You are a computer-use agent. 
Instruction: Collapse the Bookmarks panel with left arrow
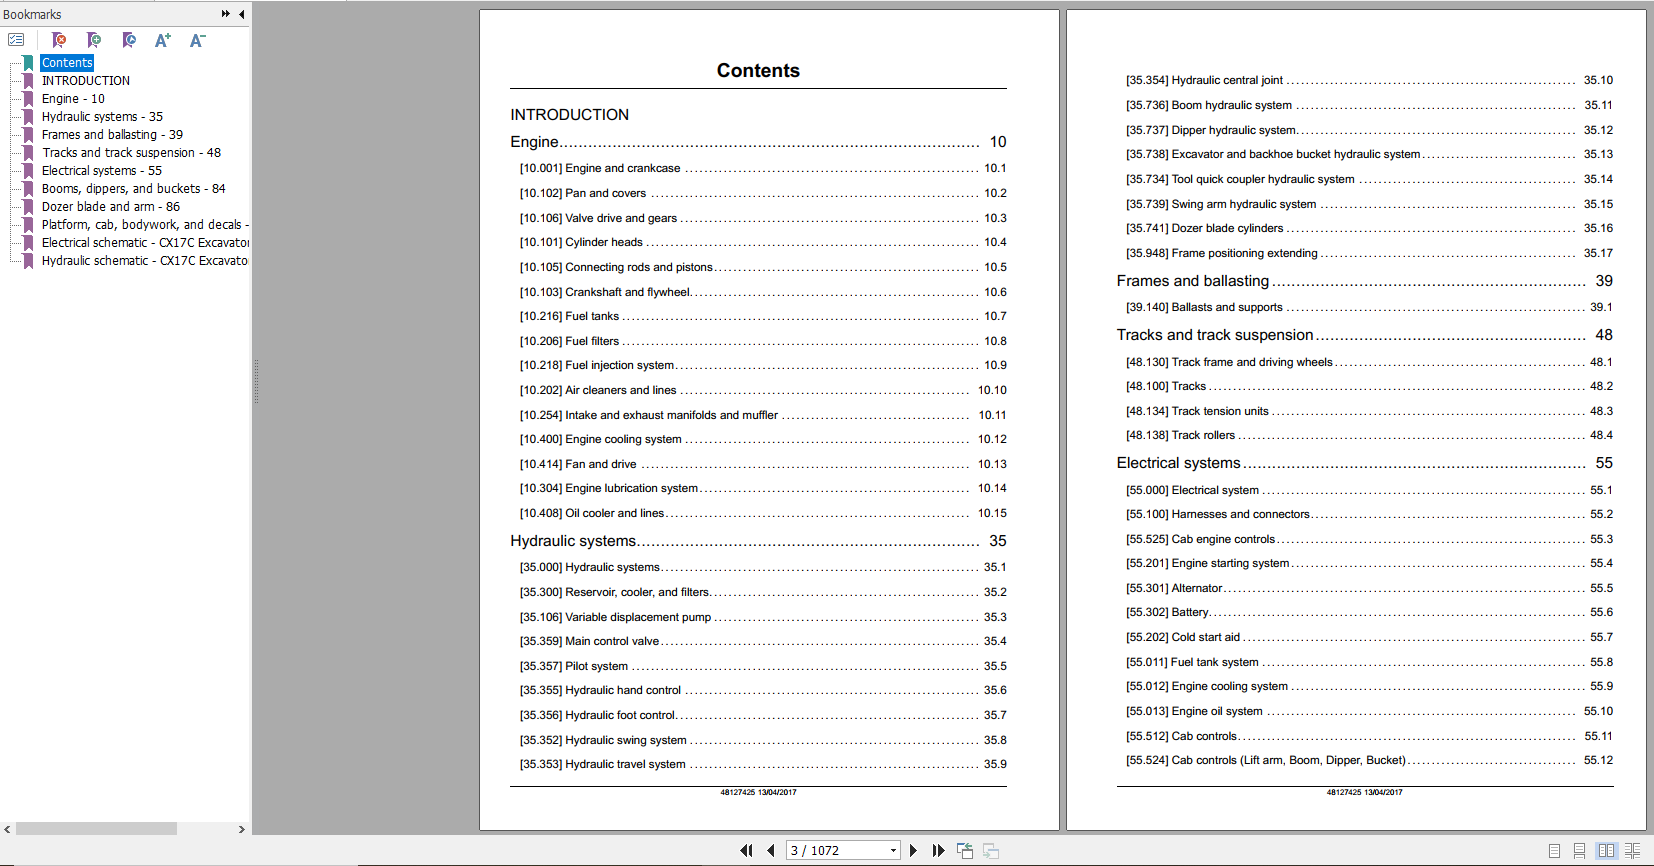[x=241, y=14]
